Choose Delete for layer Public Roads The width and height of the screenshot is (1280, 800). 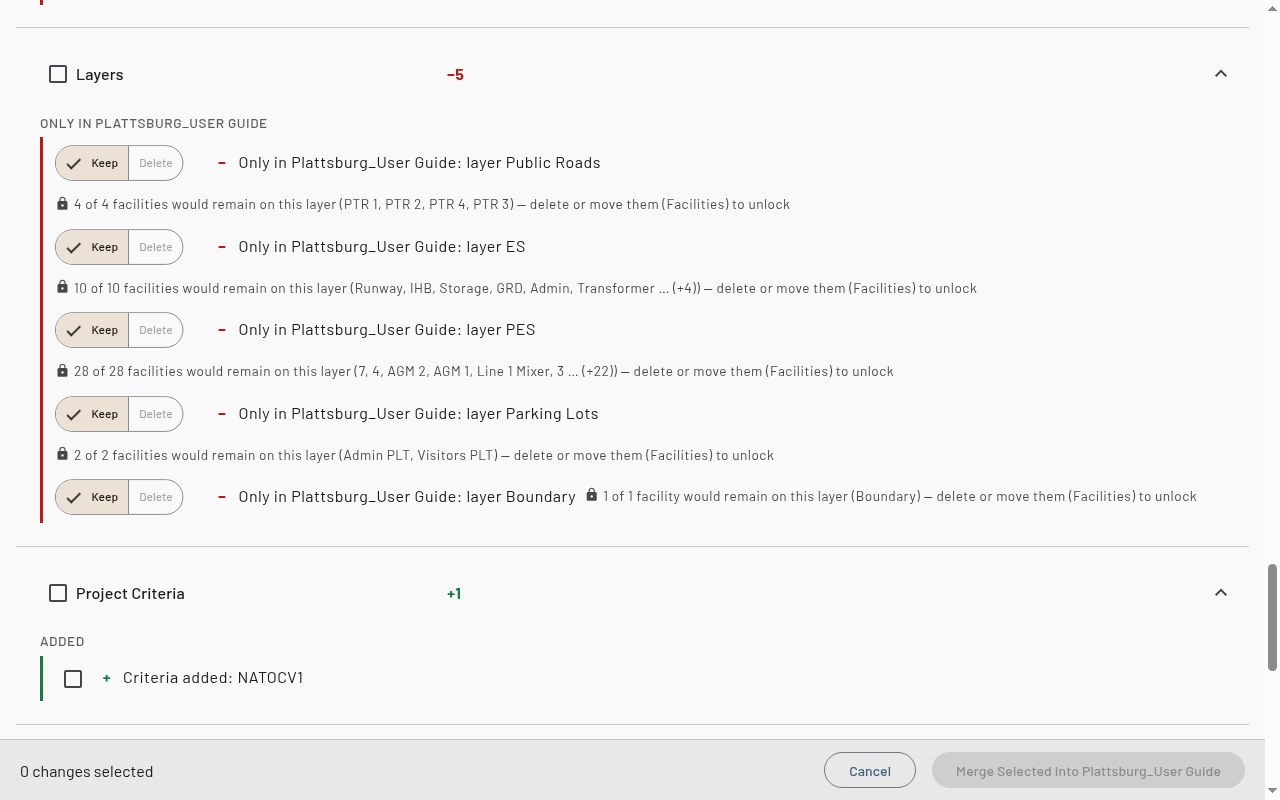tap(156, 163)
